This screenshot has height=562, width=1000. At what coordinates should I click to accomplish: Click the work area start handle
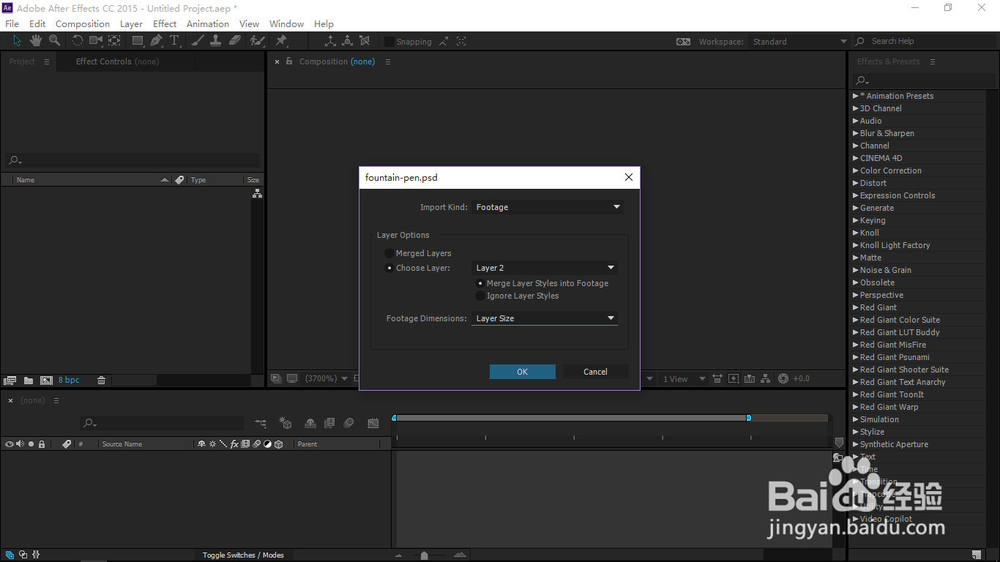(x=394, y=418)
